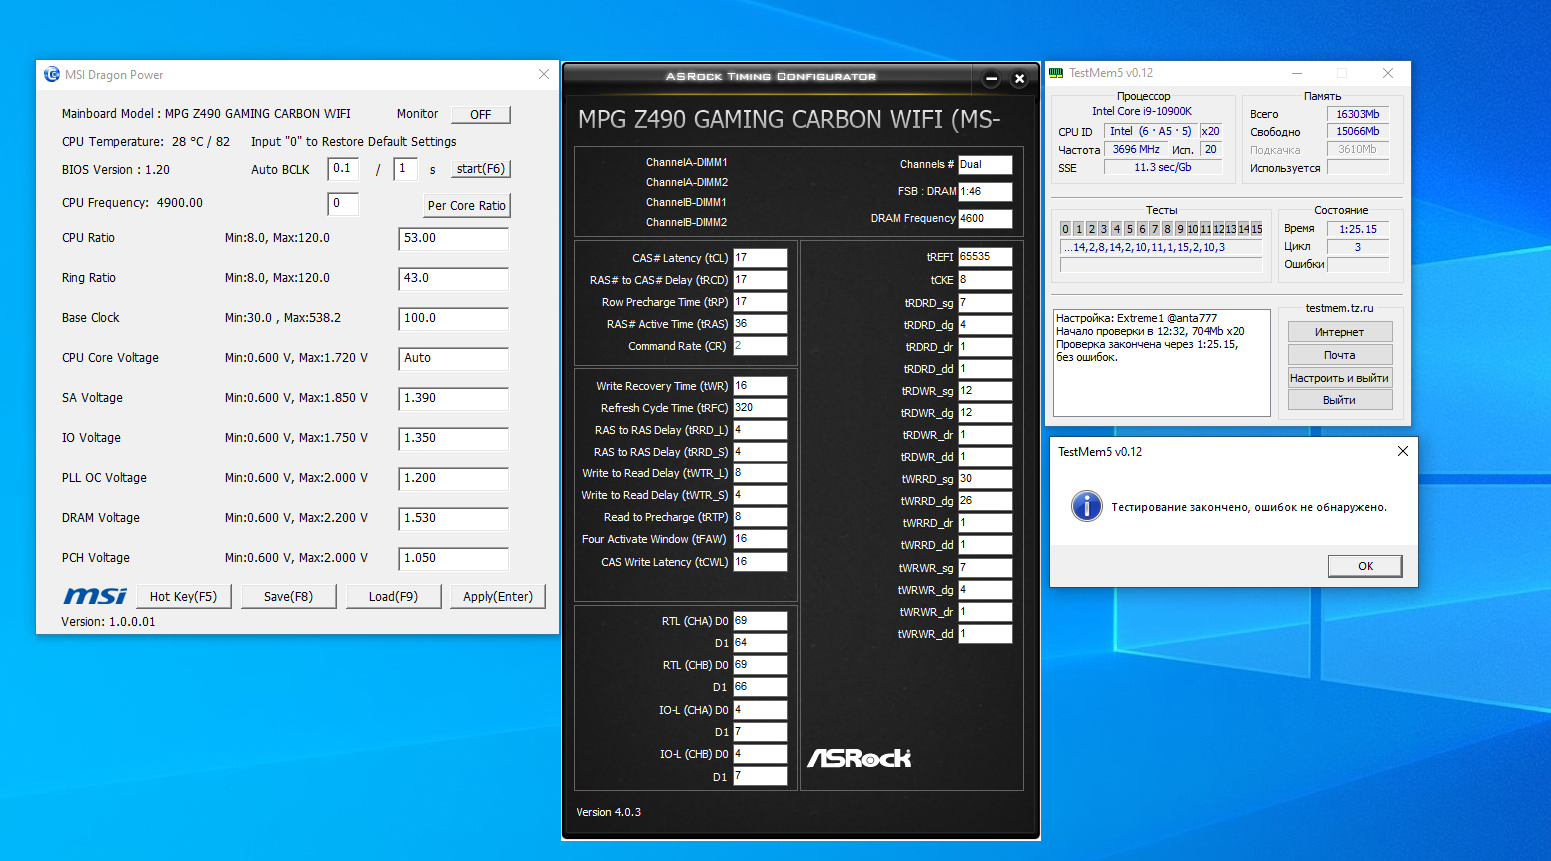Click the Command Rate (CR) field

pyautogui.click(x=760, y=346)
